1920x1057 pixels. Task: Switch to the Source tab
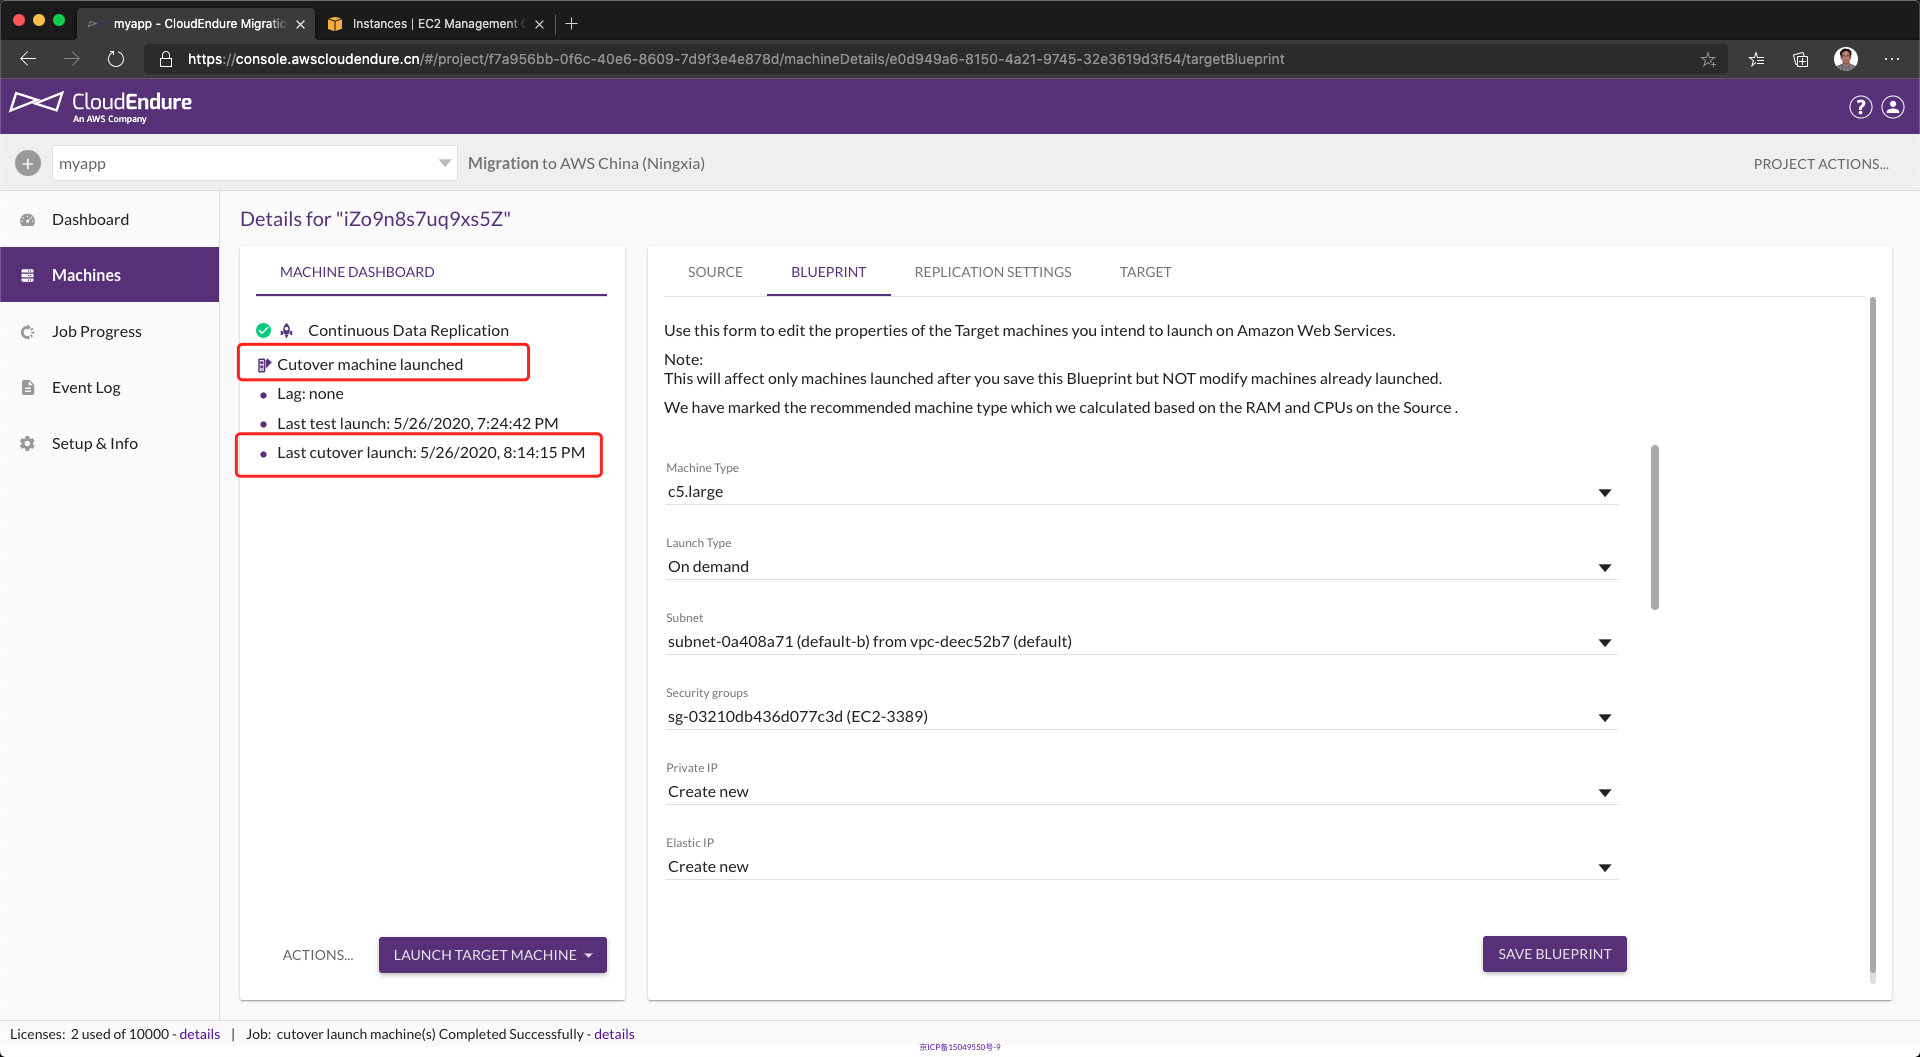click(715, 272)
